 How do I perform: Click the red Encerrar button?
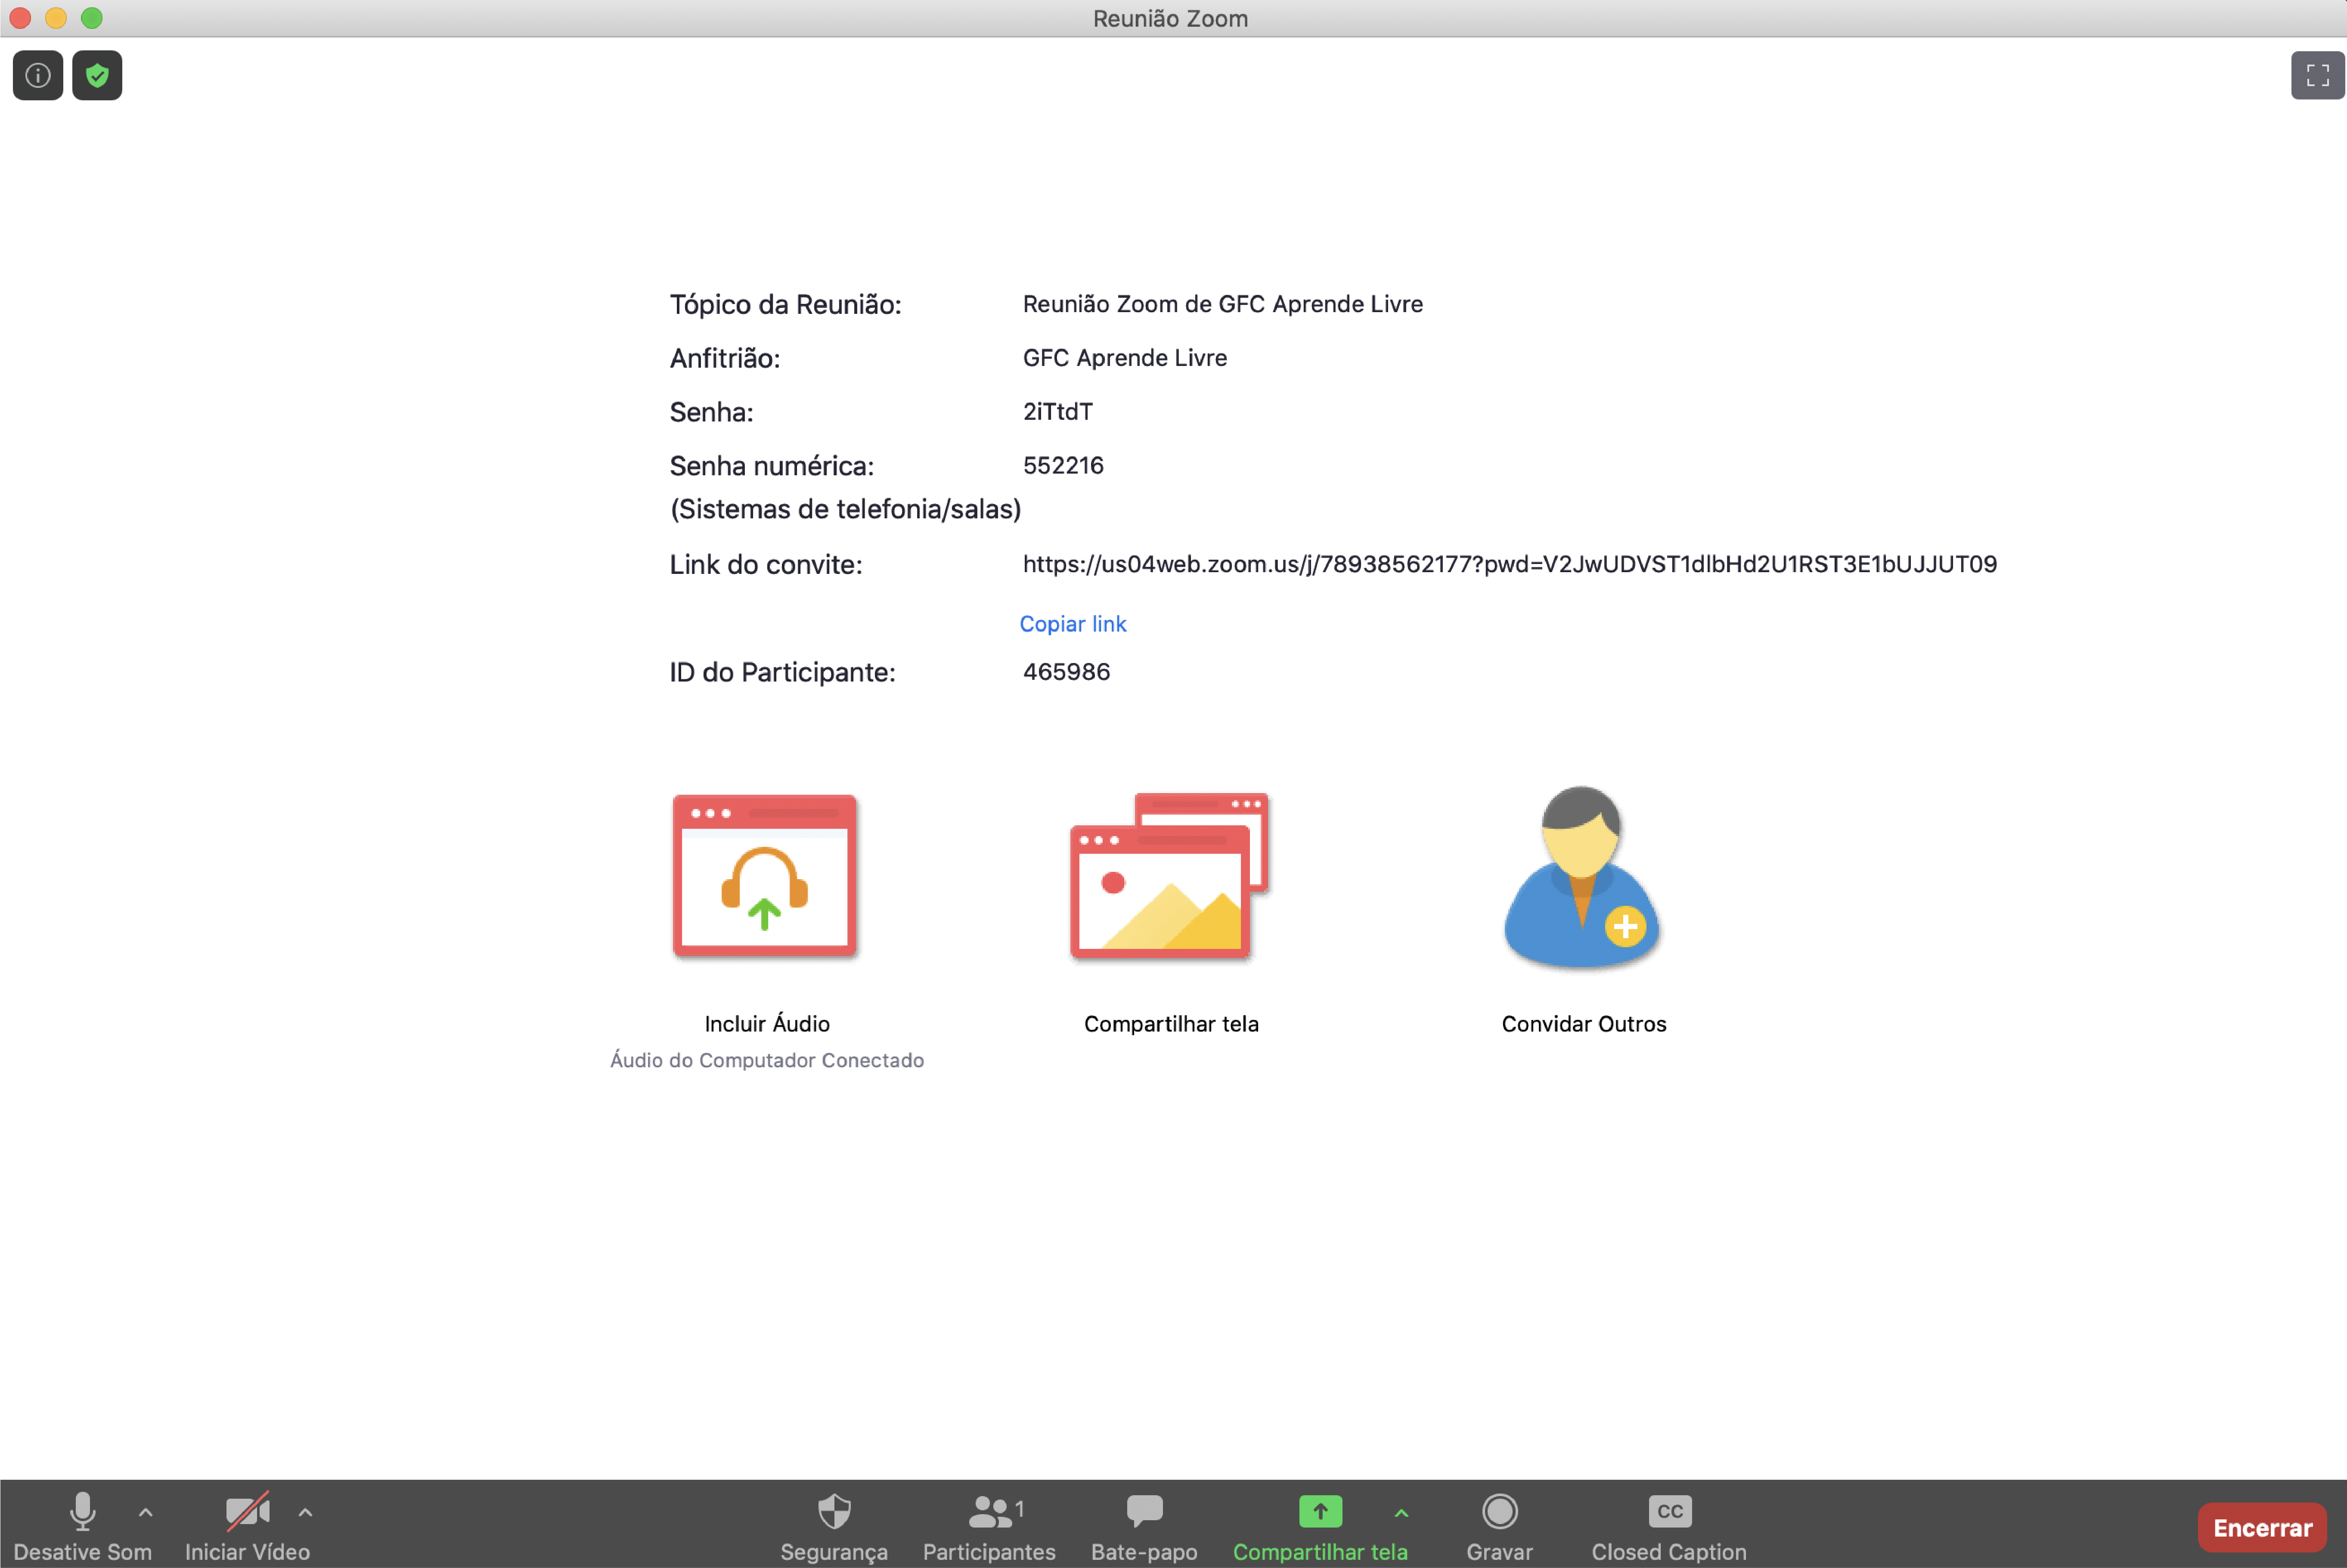2262,1527
